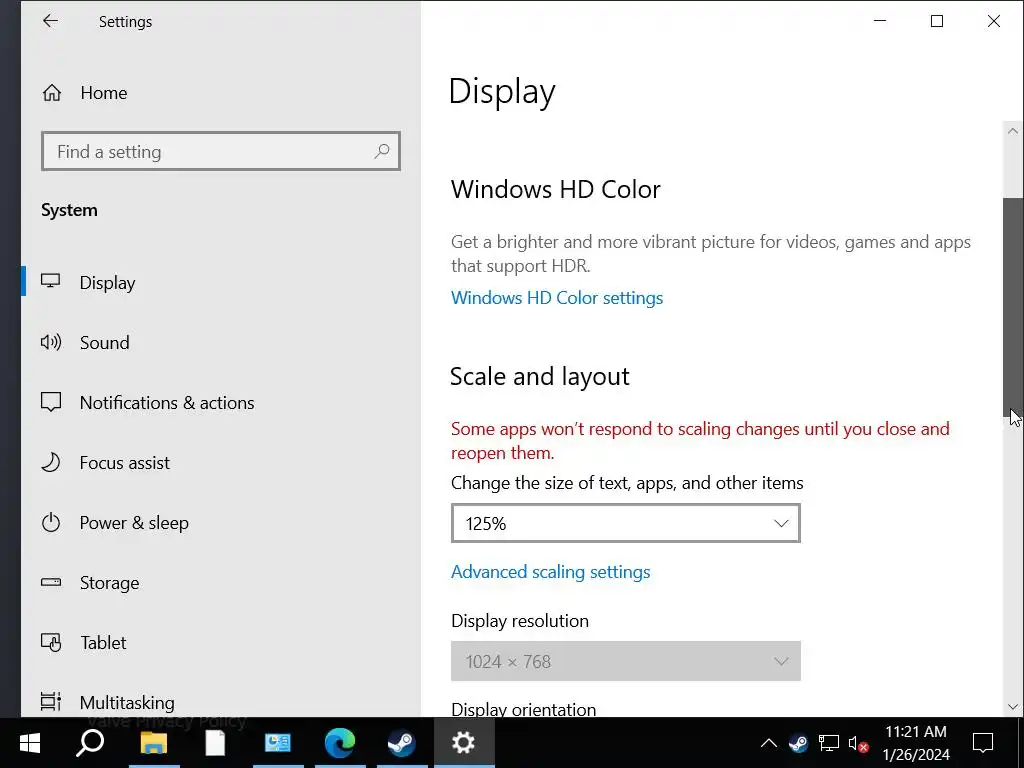Viewport: 1024px width, 768px height.
Task: Launch Microsoft Edge from the taskbar
Action: [x=340, y=743]
